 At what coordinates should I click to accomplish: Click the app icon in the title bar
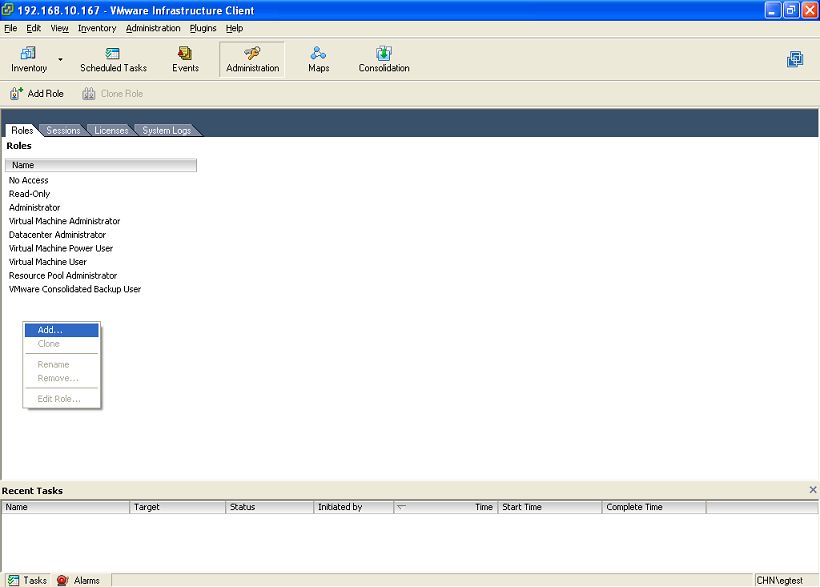pyautogui.click(x=8, y=9)
